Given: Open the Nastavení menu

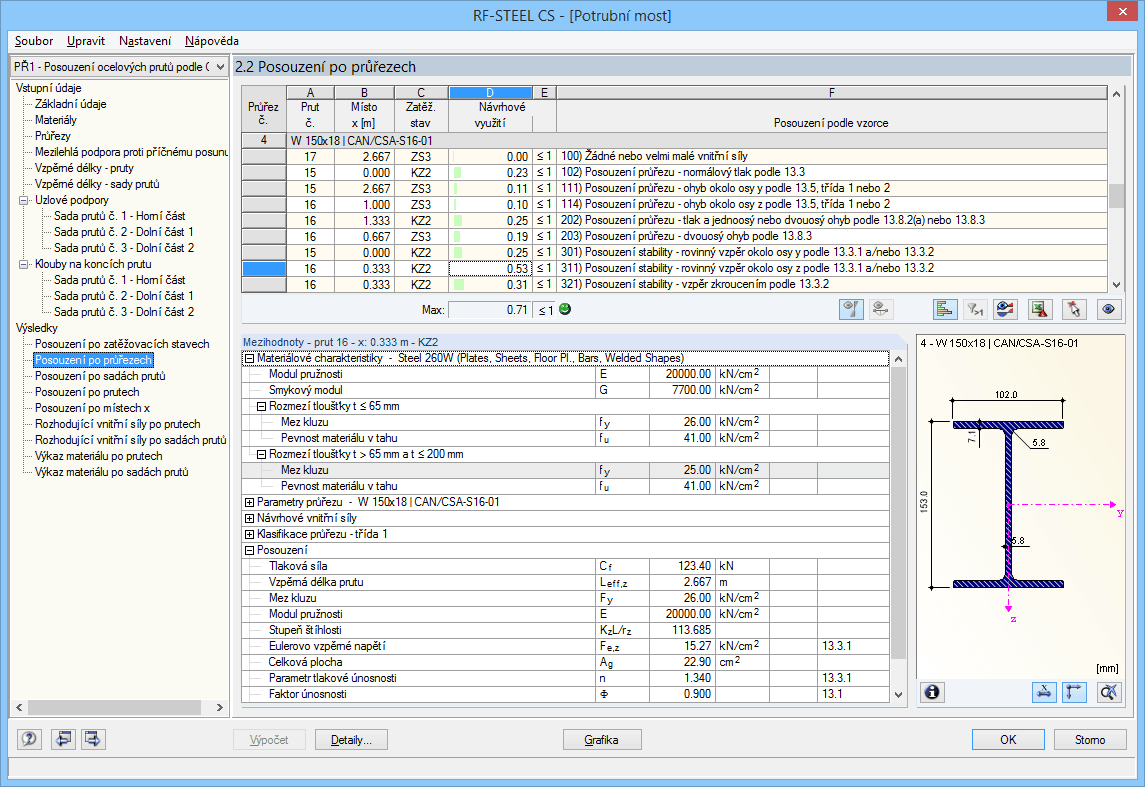Looking at the screenshot, I should (145, 41).
